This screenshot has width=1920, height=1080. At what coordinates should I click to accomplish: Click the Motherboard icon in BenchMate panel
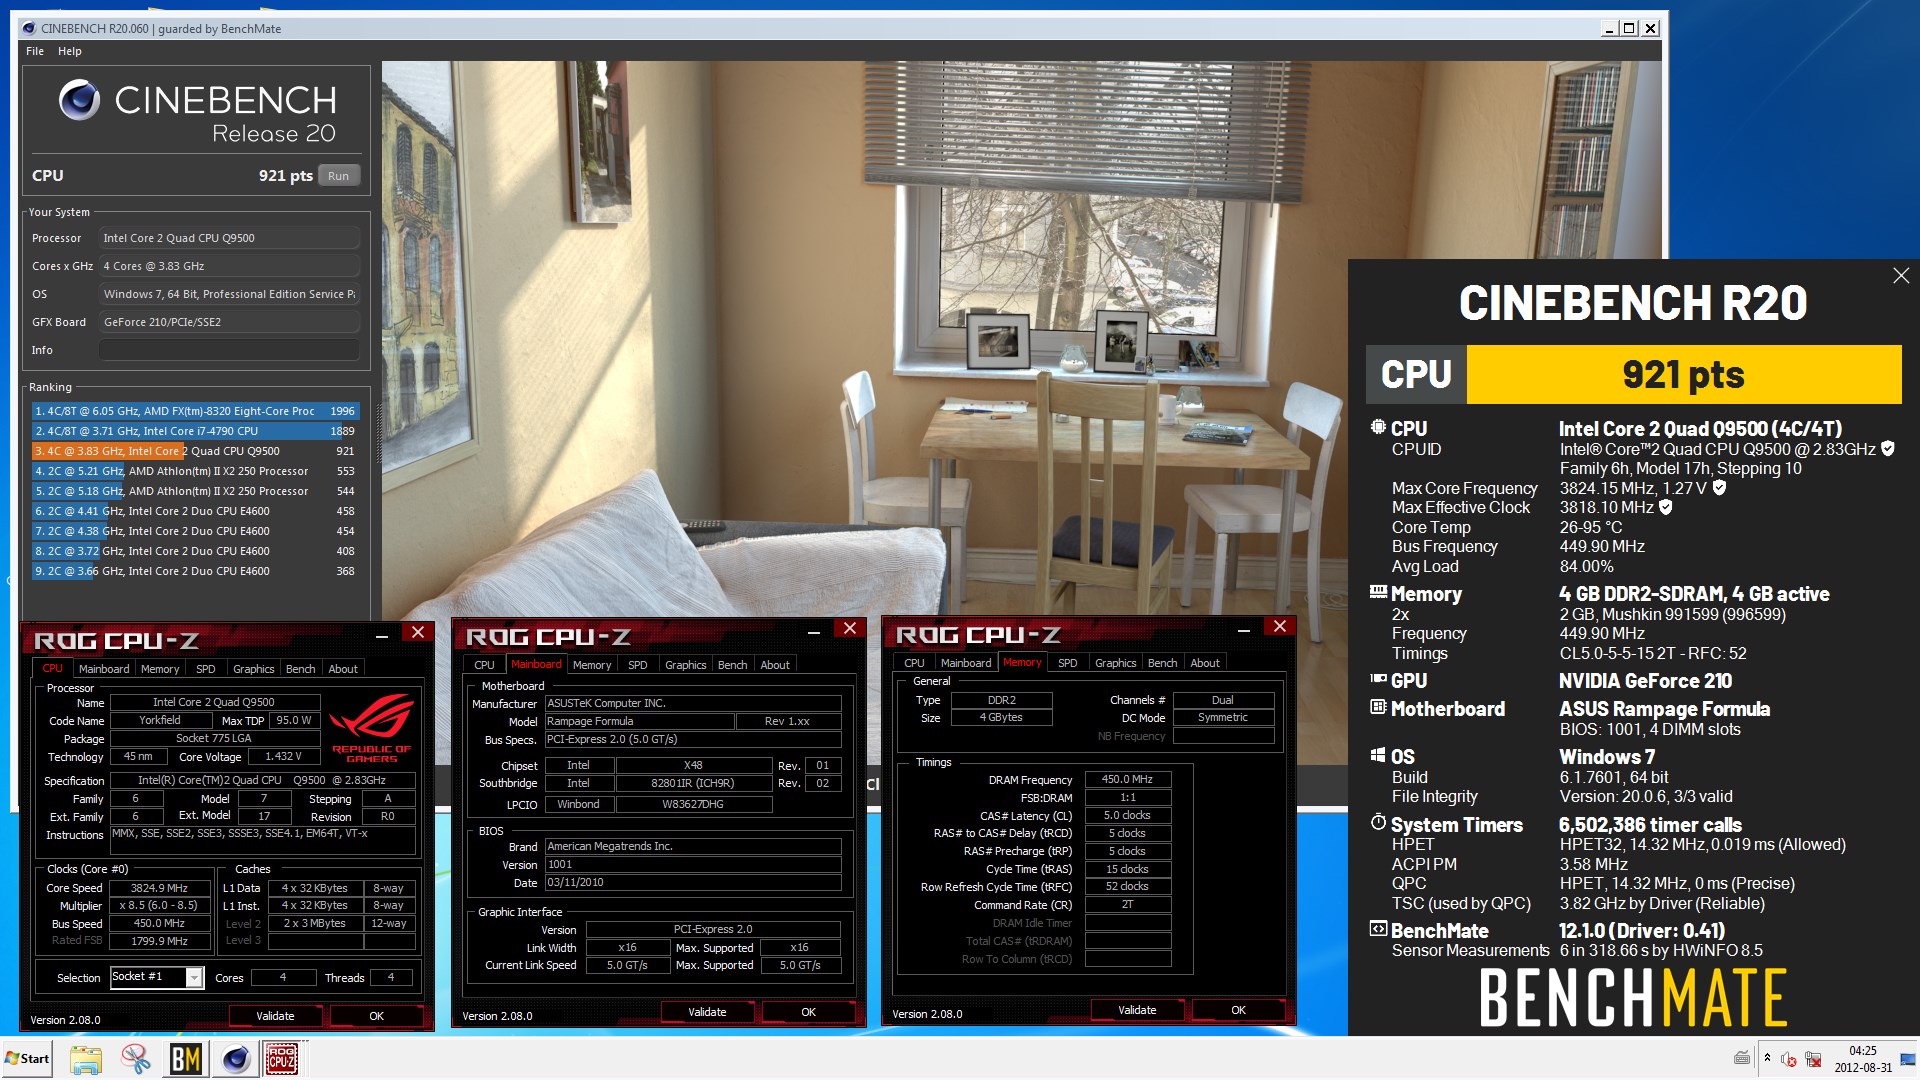1378,707
